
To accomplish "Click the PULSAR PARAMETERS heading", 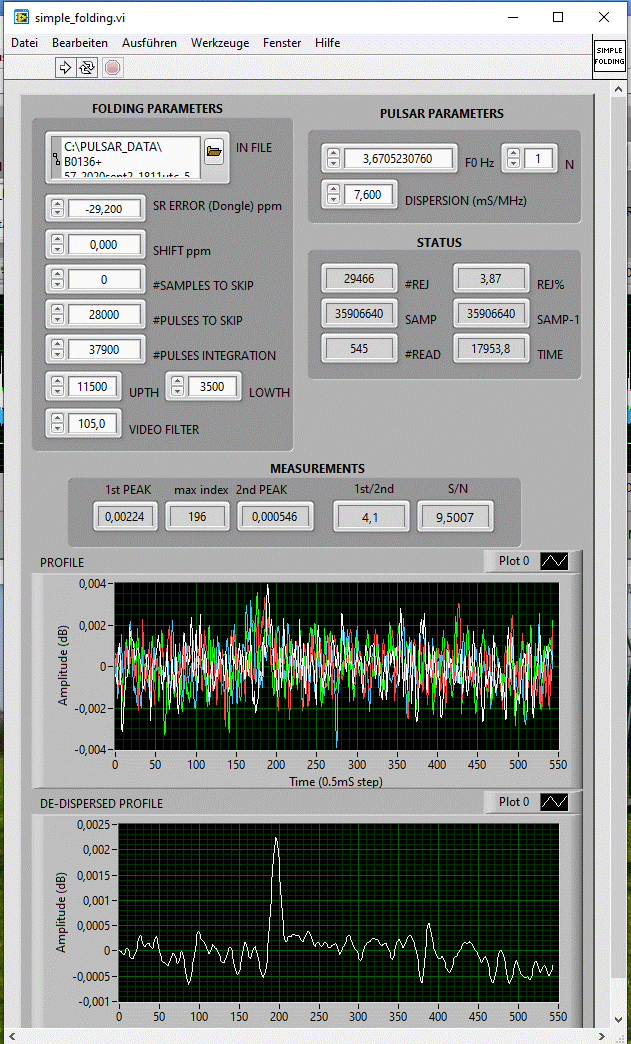I will click(x=442, y=114).
